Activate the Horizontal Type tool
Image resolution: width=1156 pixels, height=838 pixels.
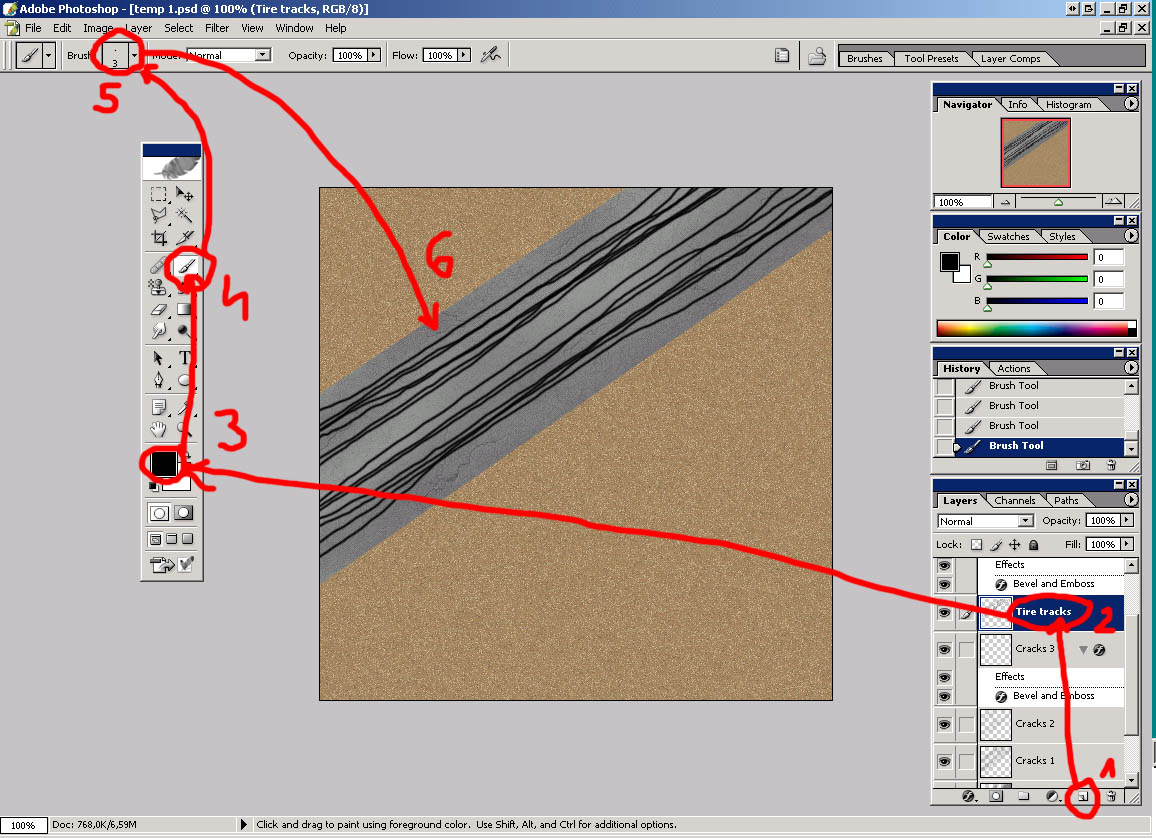coord(185,358)
